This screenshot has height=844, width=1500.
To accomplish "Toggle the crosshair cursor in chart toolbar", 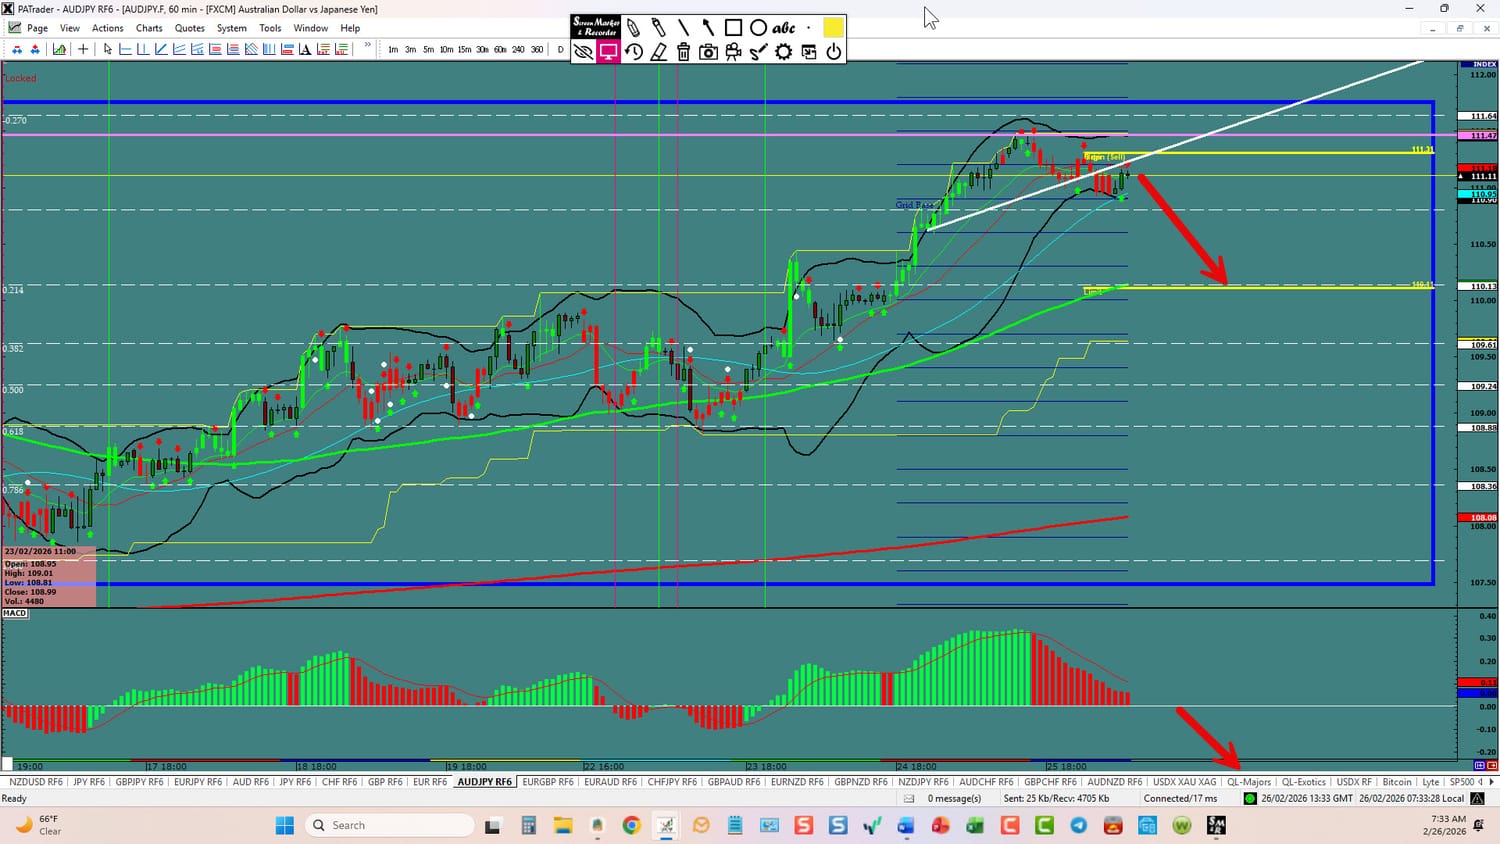I will point(83,49).
